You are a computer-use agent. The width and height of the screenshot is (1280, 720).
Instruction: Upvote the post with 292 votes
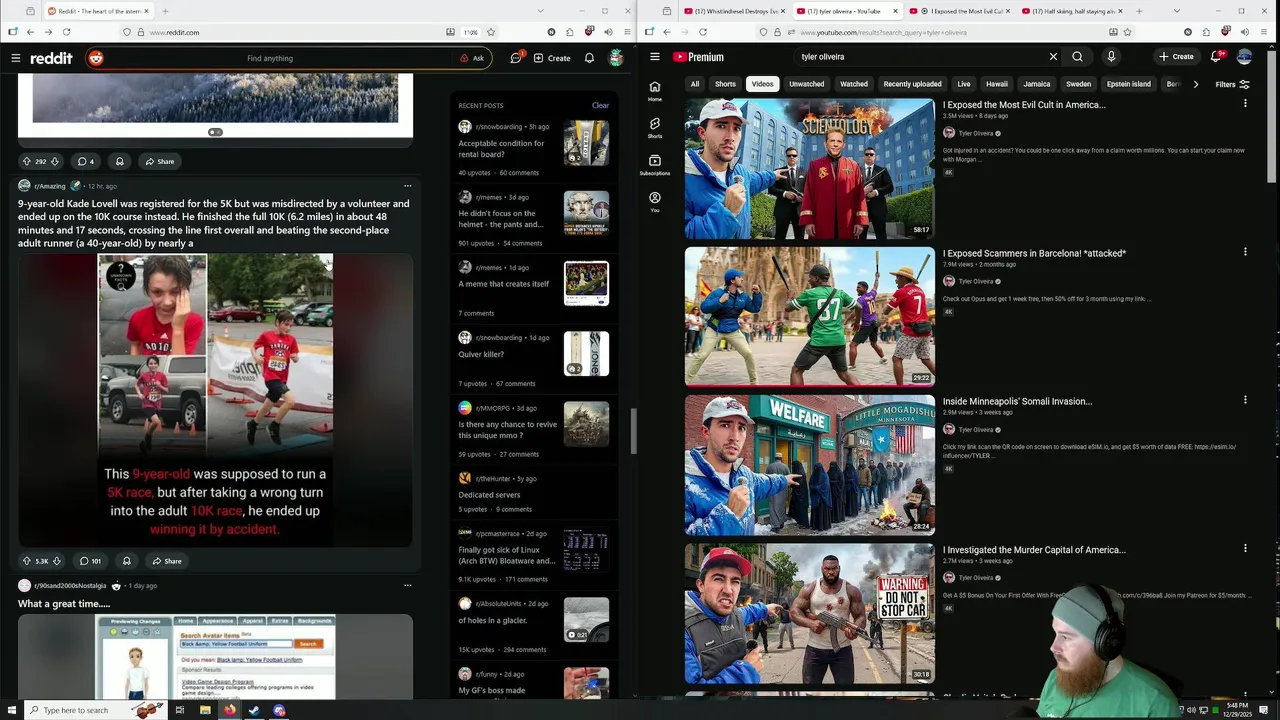pyautogui.click(x=27, y=161)
